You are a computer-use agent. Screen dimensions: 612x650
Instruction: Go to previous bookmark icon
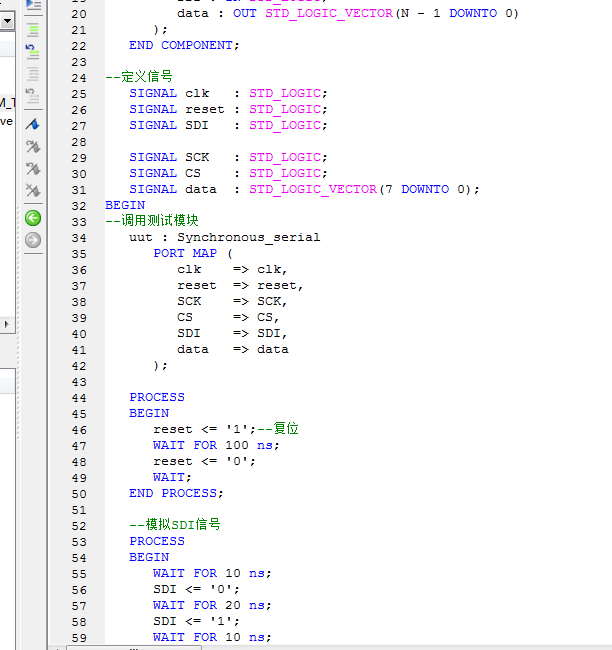(33, 168)
